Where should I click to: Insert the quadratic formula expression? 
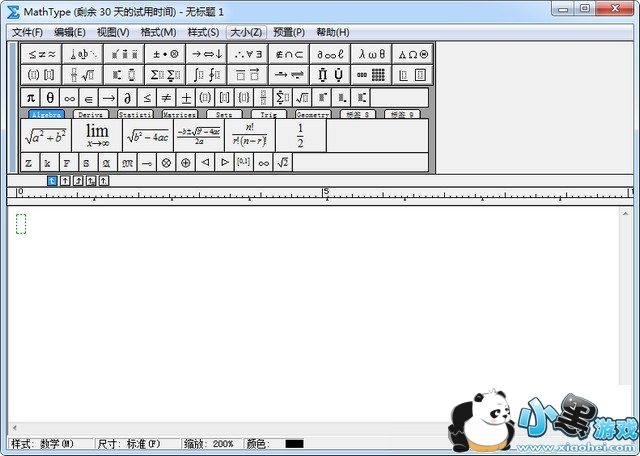point(199,136)
